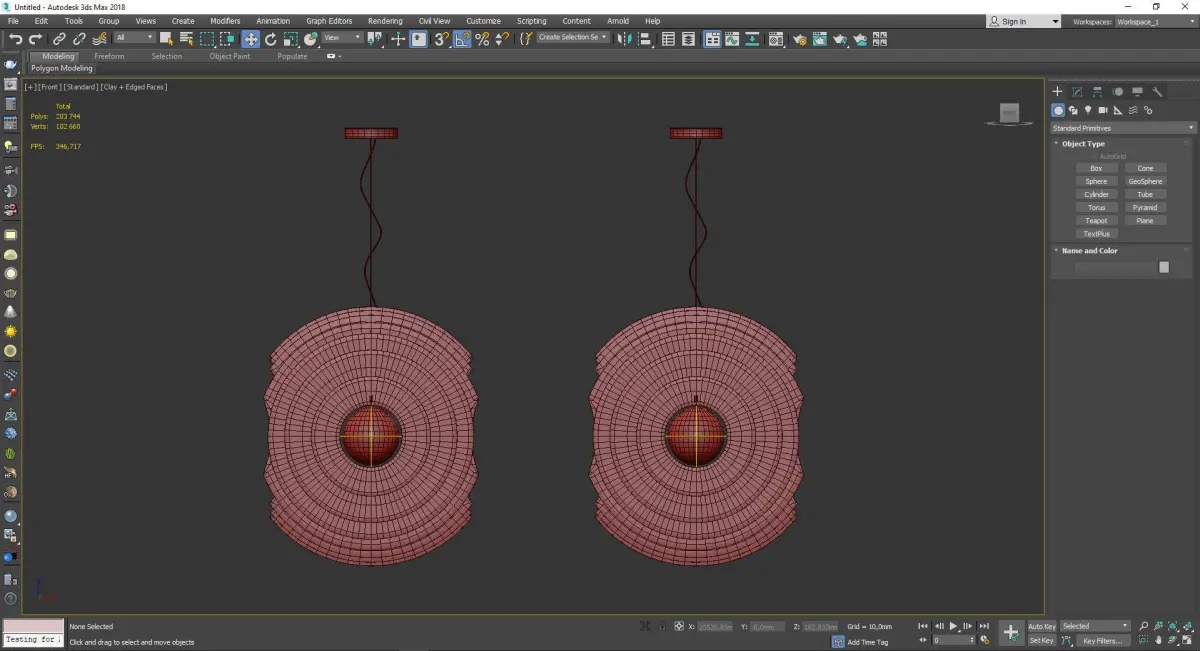Image resolution: width=1200 pixels, height=651 pixels.
Task: Click the Play Animation button
Action: point(953,626)
